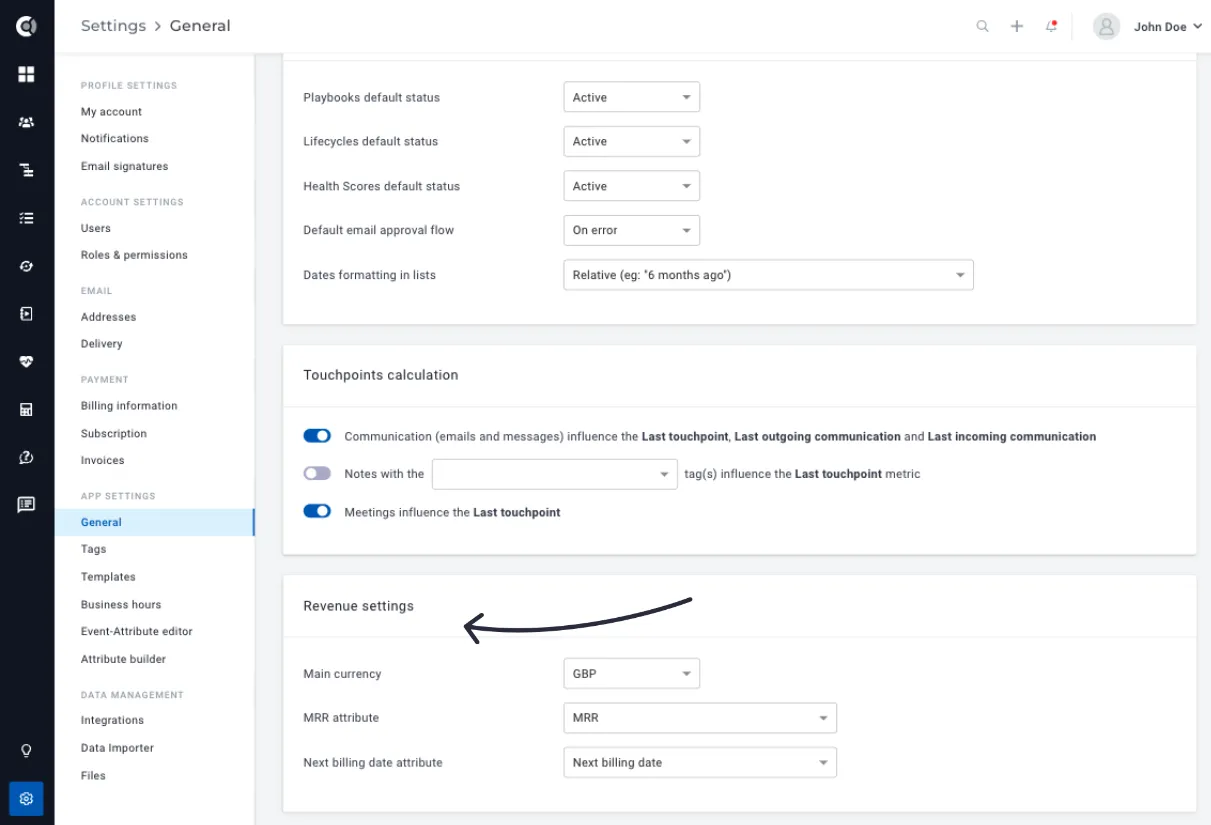Open Lifecycles default status dropdown
The image size is (1211, 825).
pos(632,141)
